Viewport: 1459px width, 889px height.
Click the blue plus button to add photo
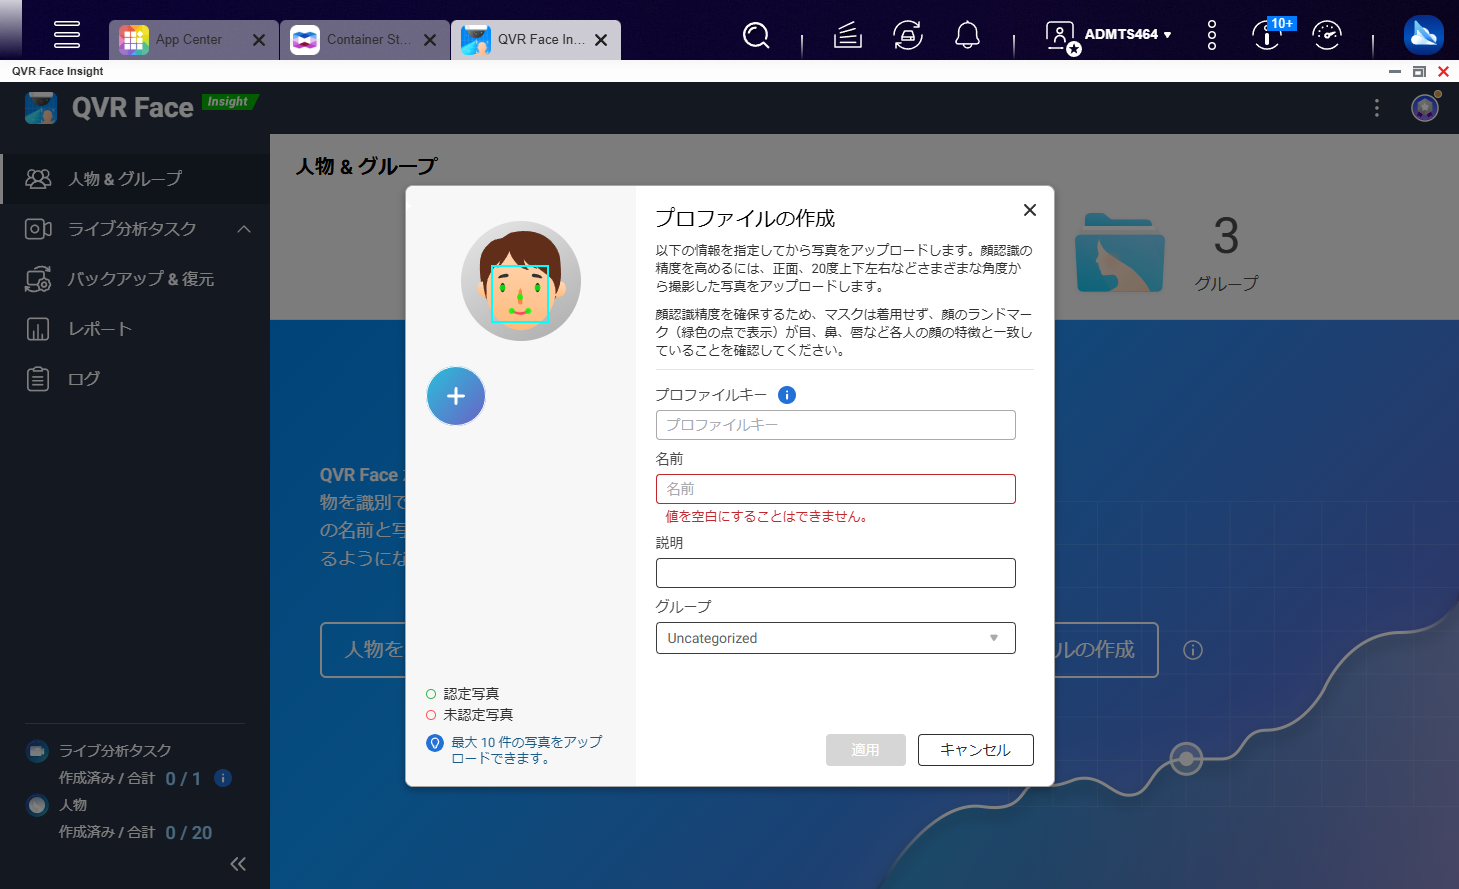456,396
